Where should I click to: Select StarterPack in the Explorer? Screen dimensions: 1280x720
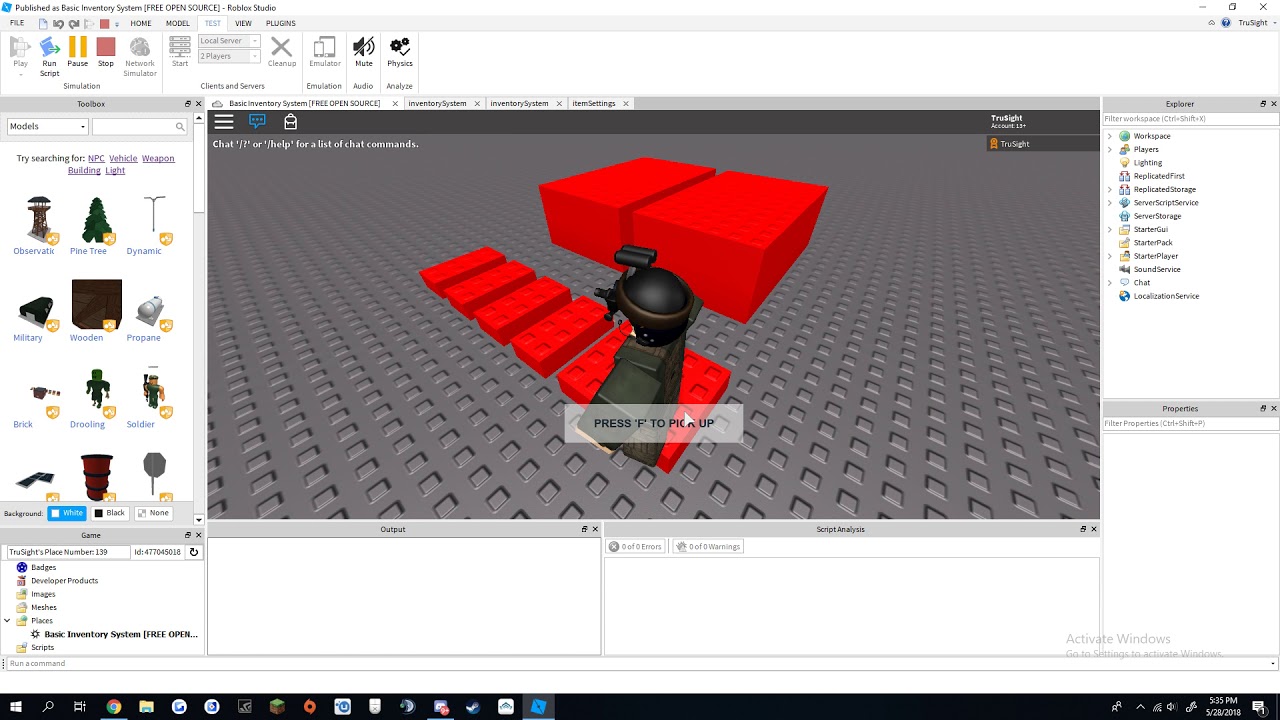(1153, 242)
